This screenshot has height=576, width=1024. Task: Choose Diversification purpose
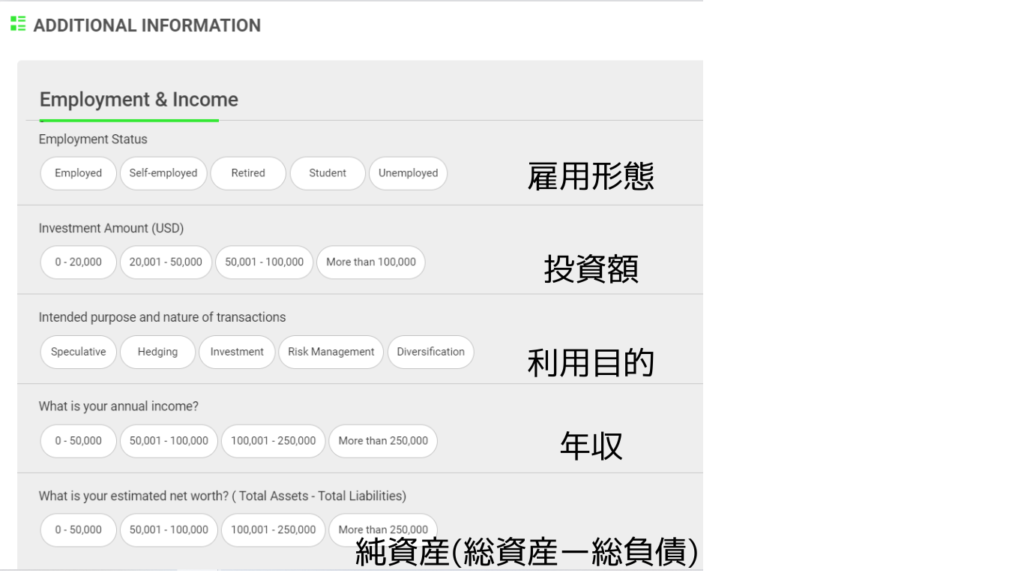pos(431,351)
